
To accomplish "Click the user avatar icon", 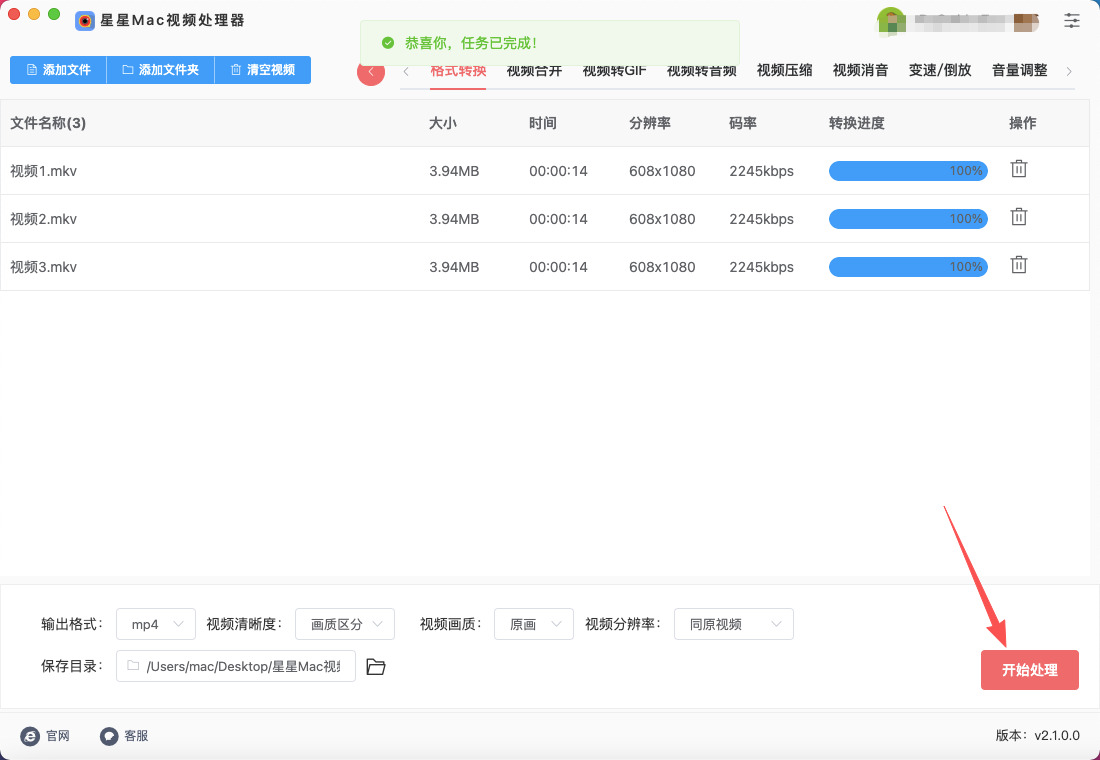I will (x=890, y=20).
